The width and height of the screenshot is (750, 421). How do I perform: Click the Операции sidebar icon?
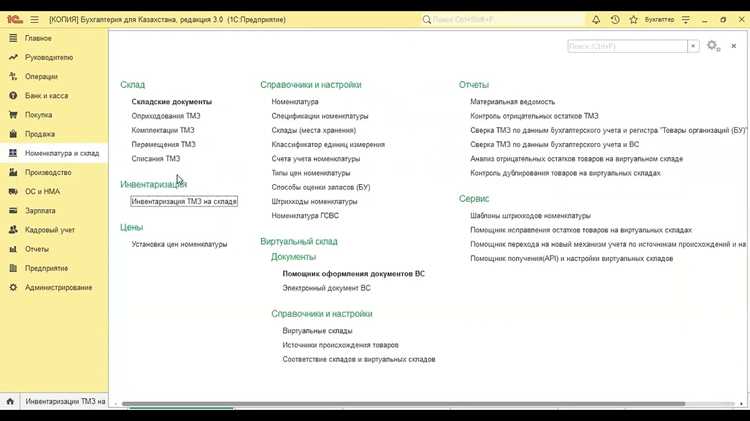(13, 76)
